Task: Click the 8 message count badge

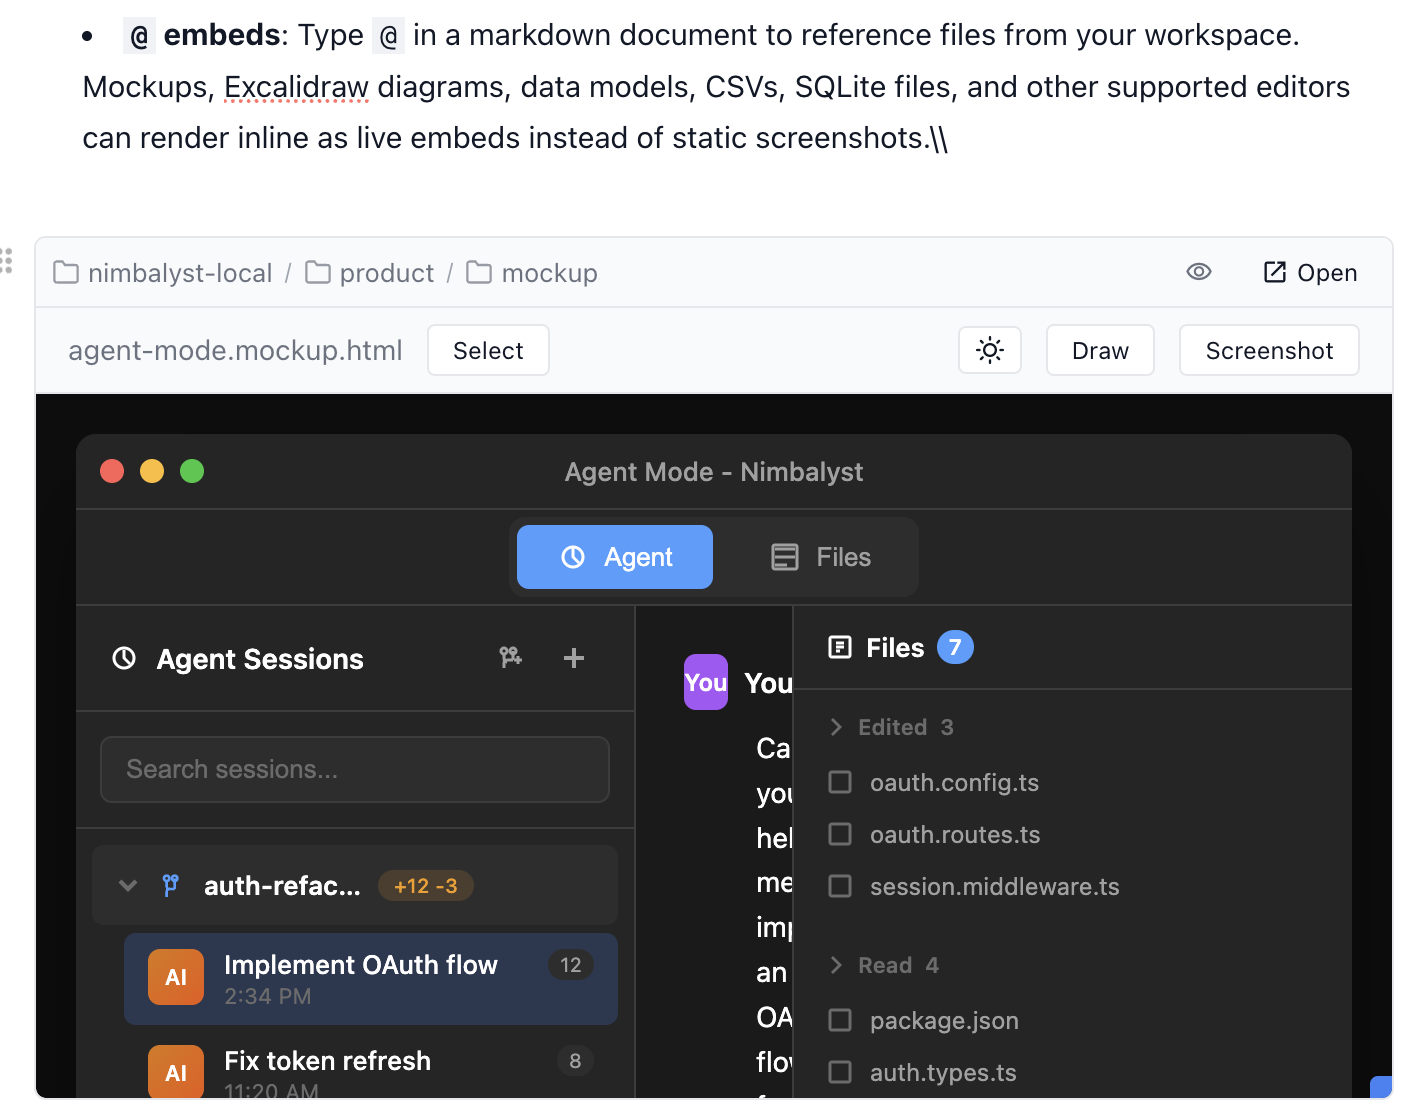Action: (x=575, y=1061)
